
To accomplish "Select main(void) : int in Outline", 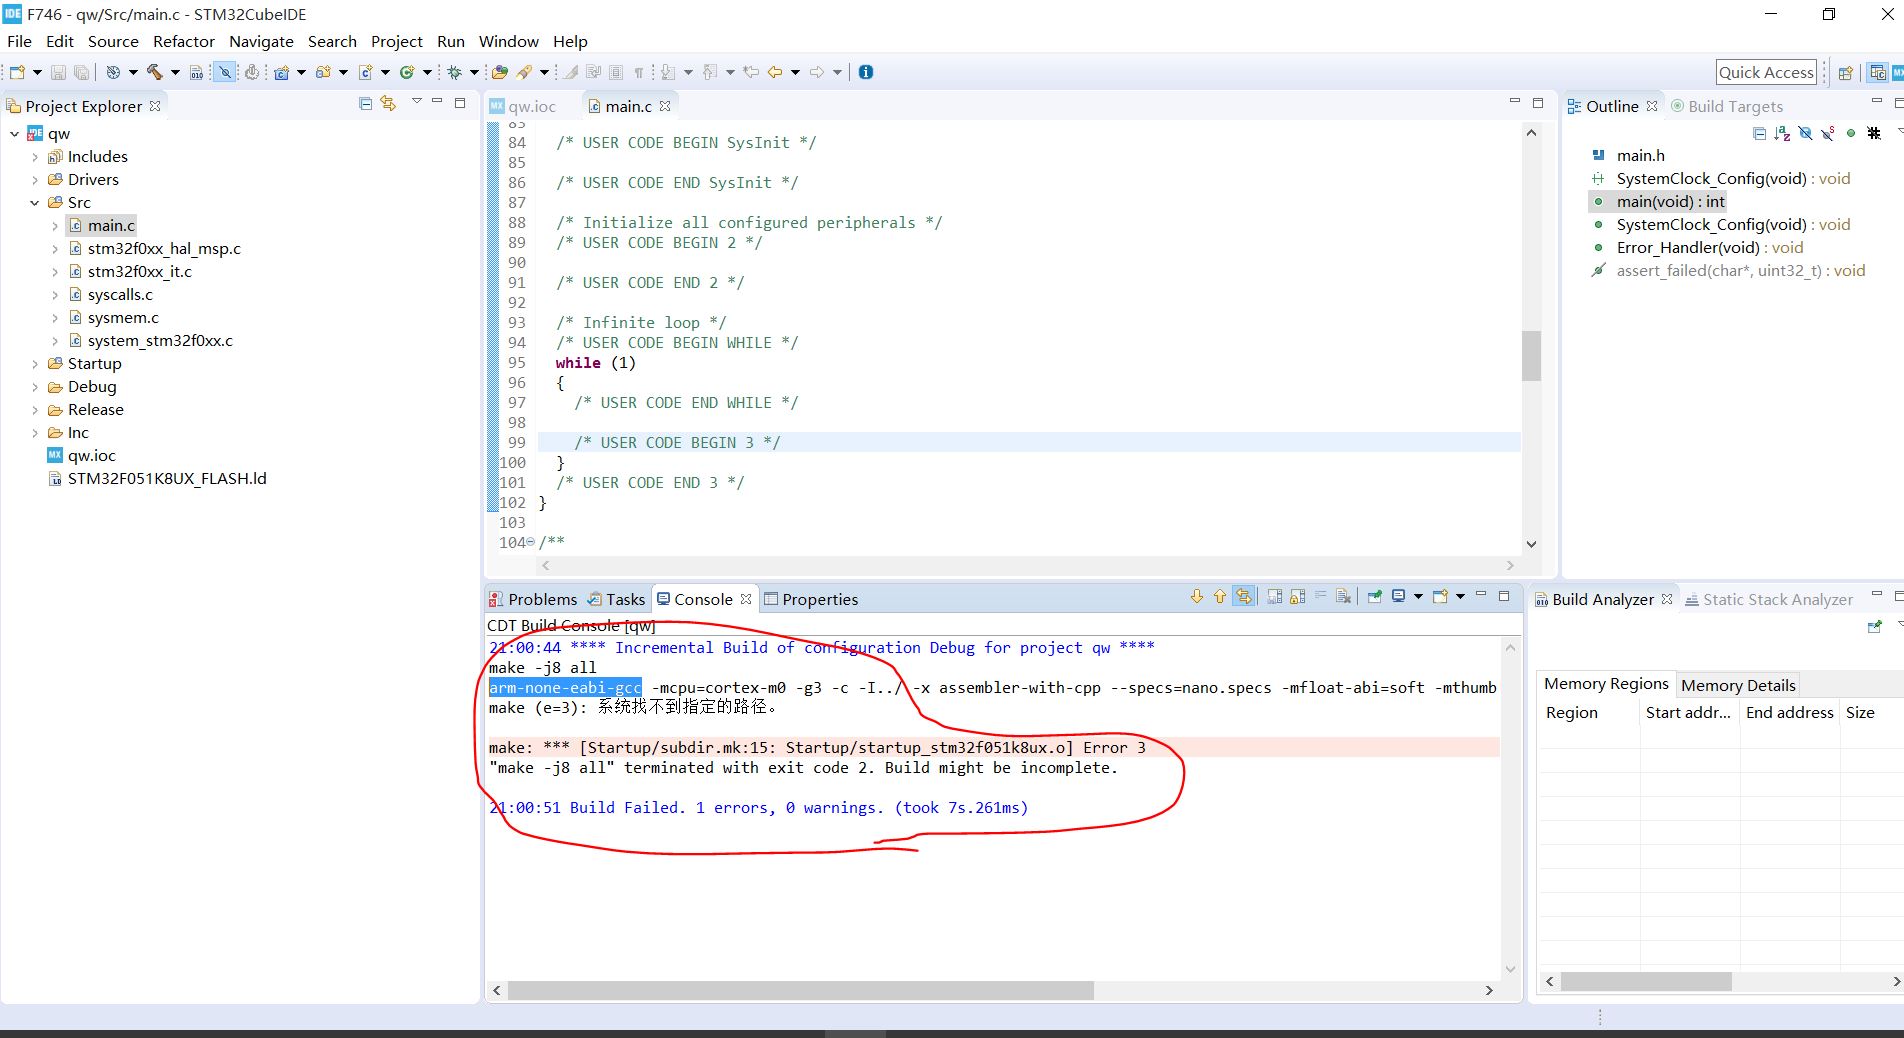I will [1670, 202].
